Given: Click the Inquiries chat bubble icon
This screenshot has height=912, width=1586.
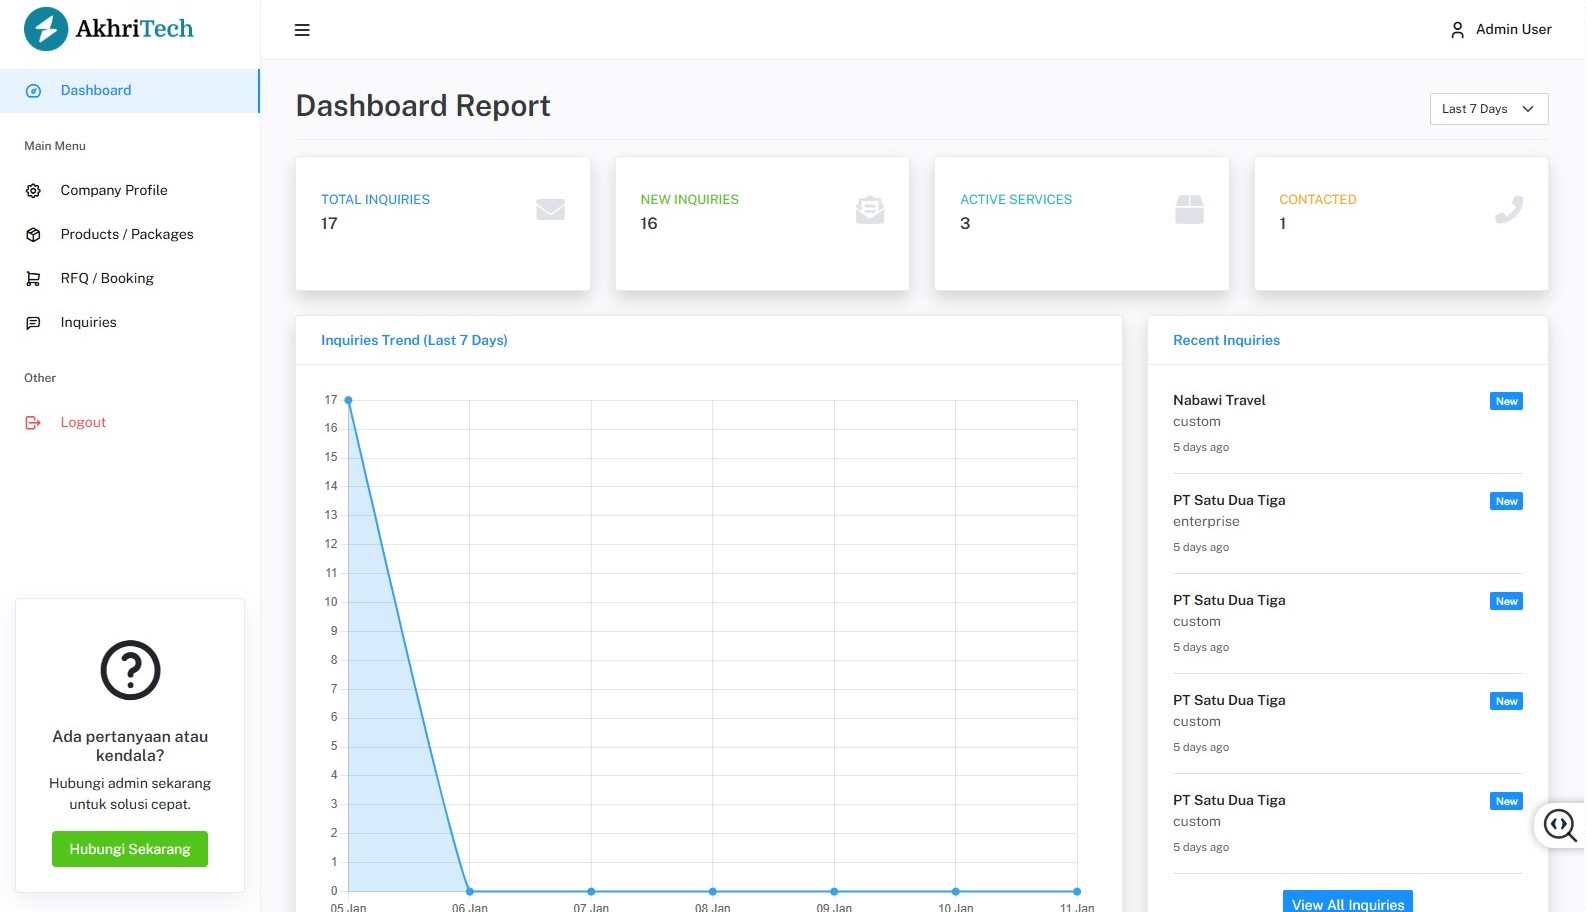Looking at the screenshot, I should (x=33, y=323).
